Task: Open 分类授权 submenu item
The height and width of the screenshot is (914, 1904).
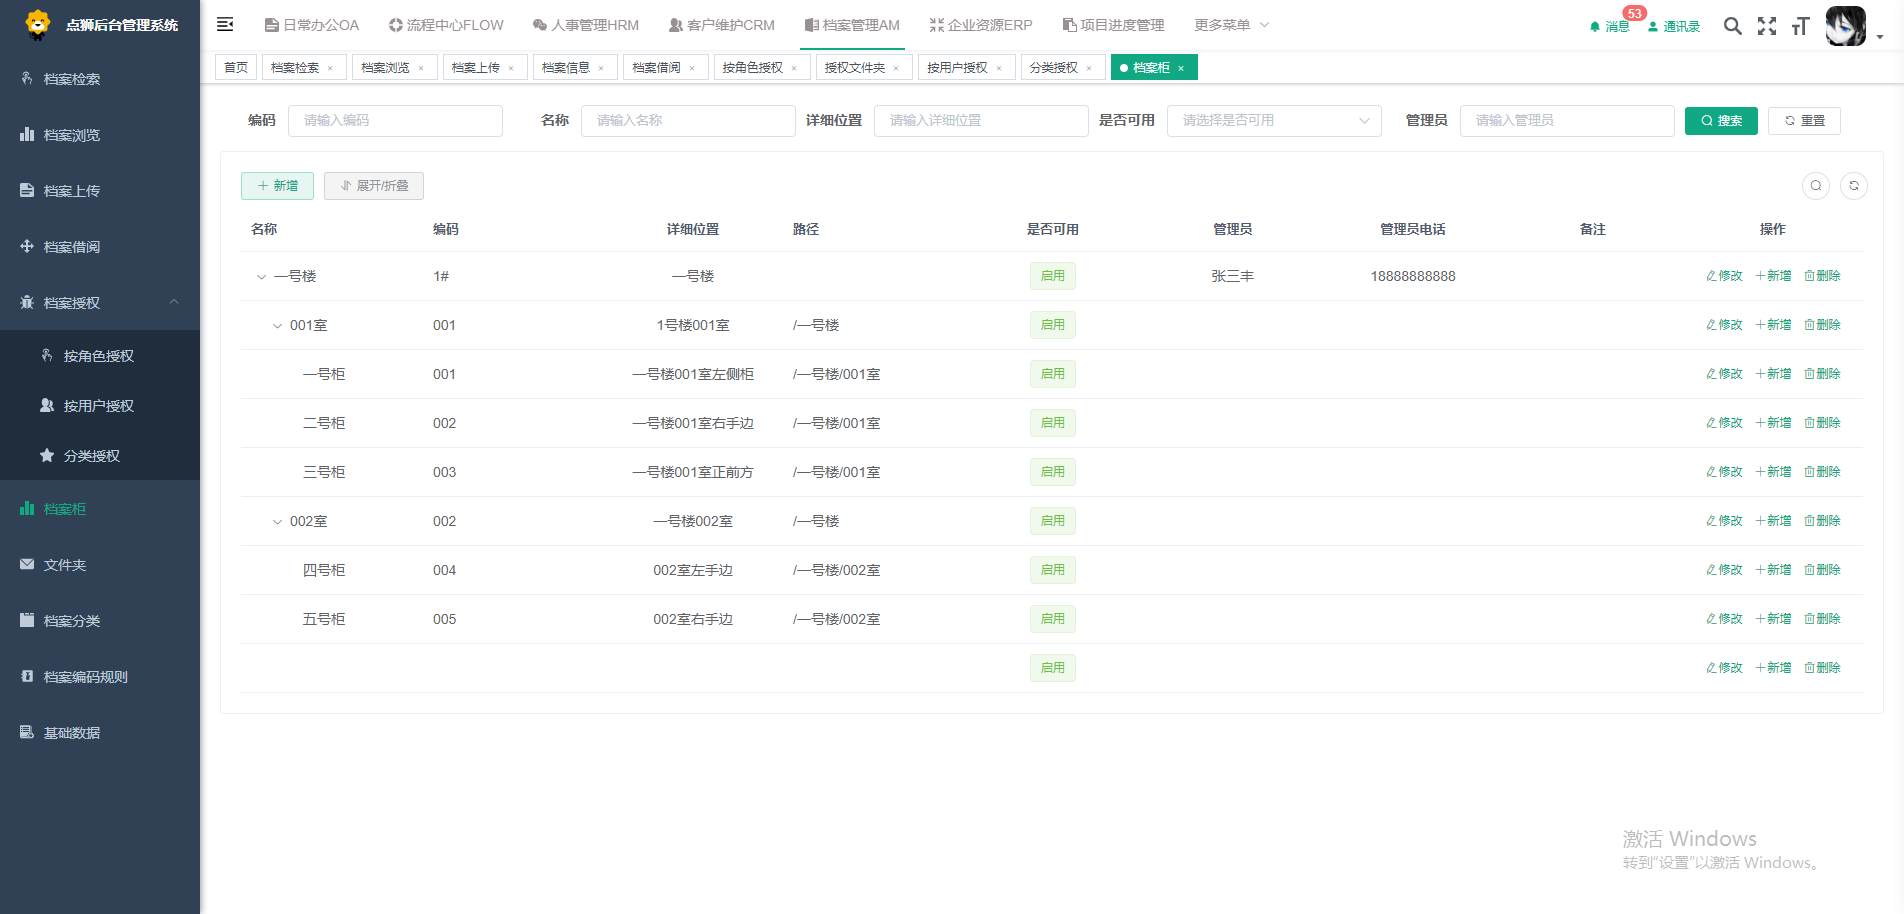Action: (x=100, y=456)
